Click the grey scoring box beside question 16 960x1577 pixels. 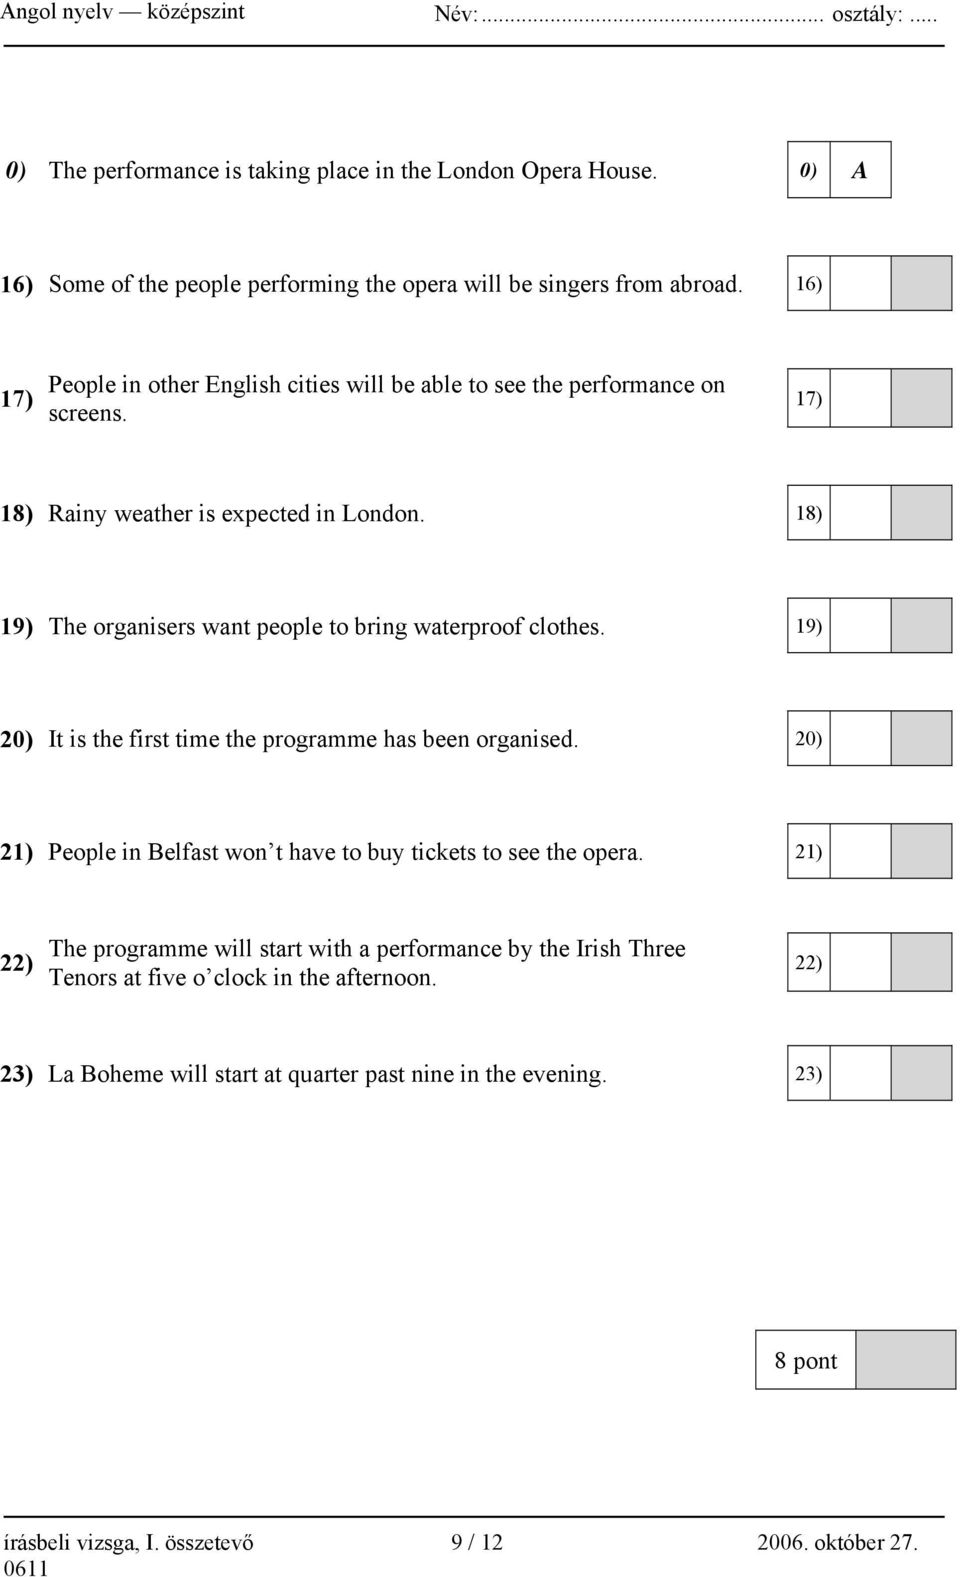point(921,284)
